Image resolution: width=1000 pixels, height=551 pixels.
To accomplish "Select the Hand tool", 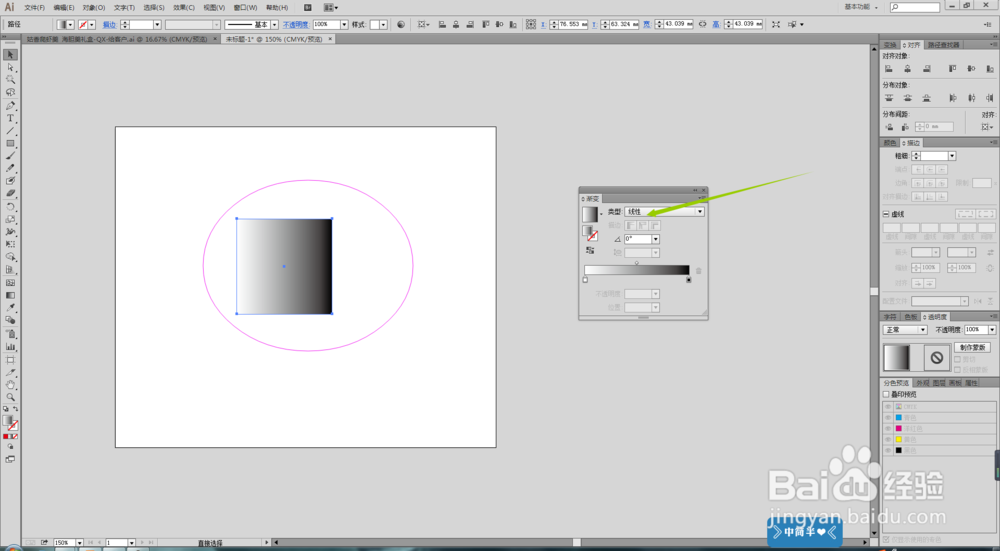I will point(10,385).
